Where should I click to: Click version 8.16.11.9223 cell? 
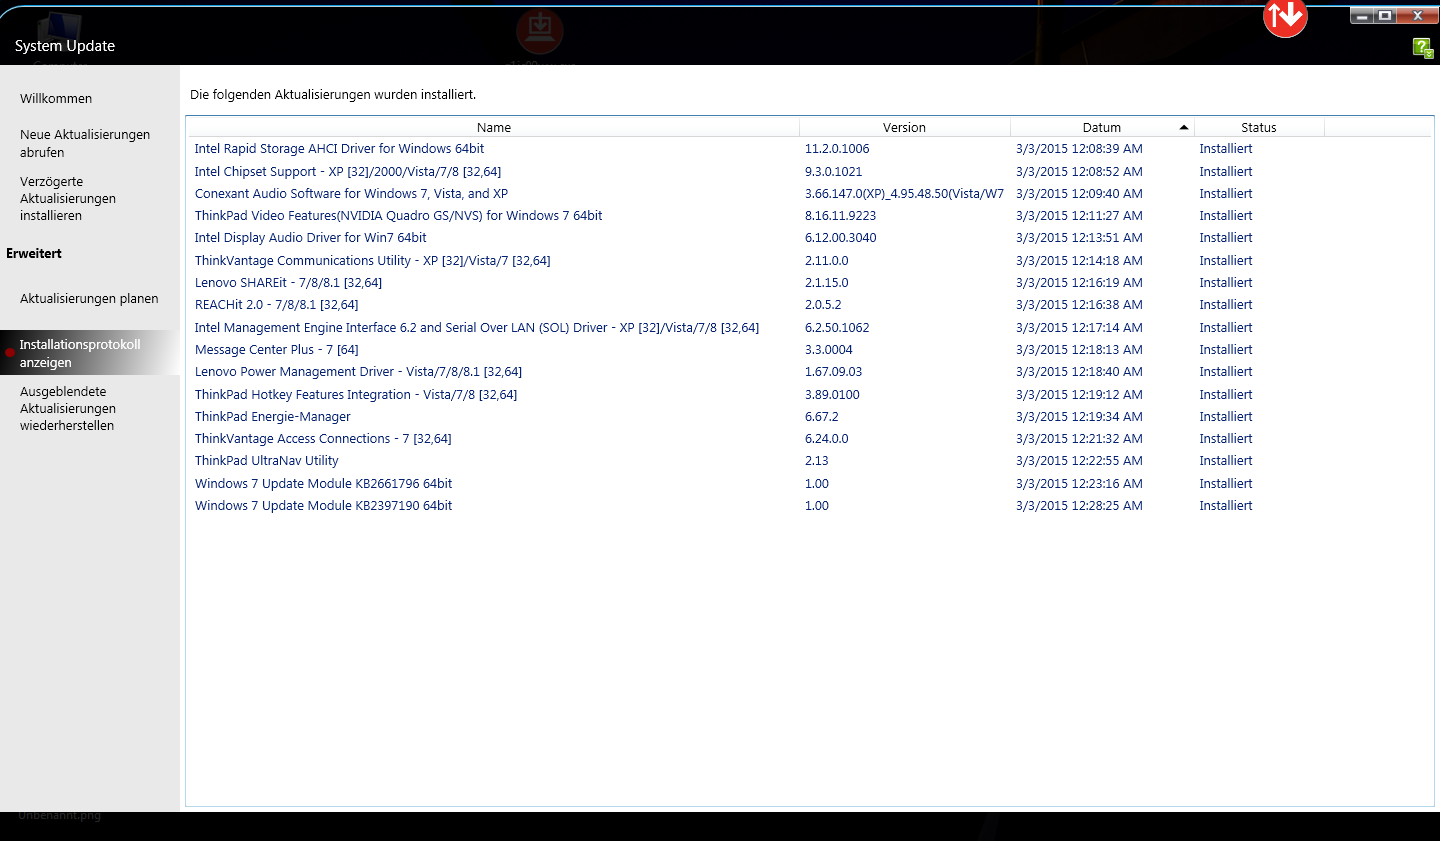pyautogui.click(x=840, y=216)
